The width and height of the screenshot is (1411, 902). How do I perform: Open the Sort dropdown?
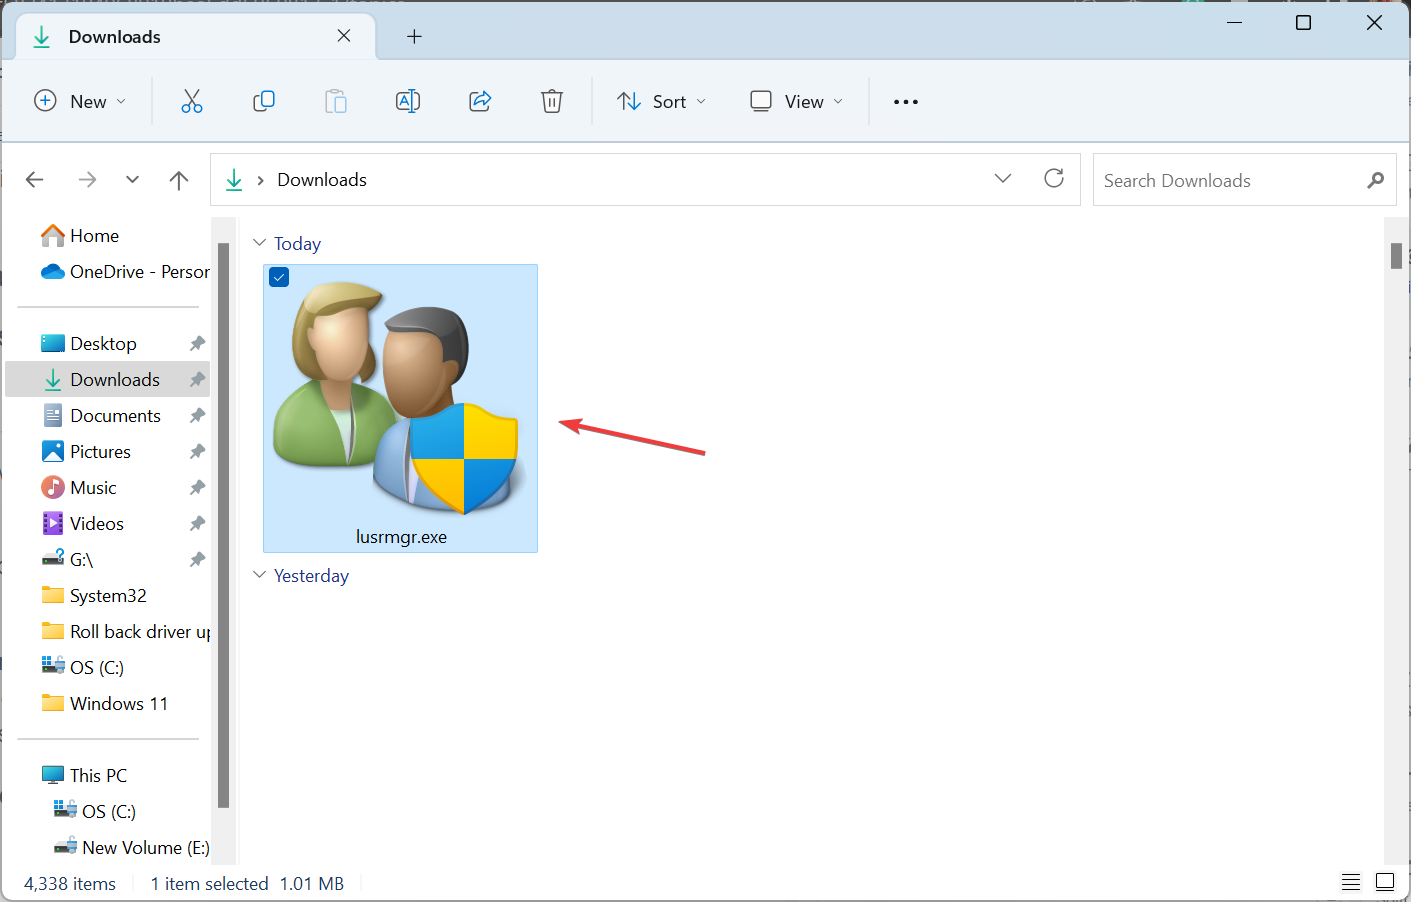pos(662,101)
